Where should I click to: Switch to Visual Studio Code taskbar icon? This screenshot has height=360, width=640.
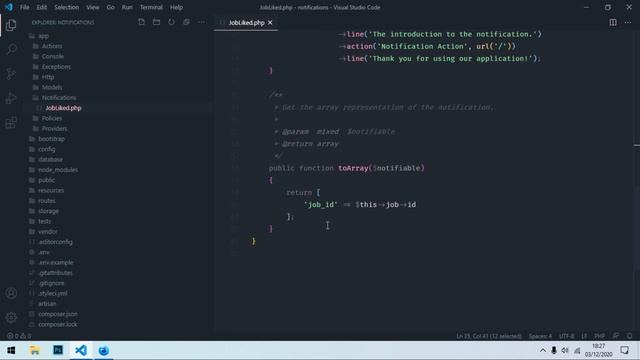pos(81,351)
